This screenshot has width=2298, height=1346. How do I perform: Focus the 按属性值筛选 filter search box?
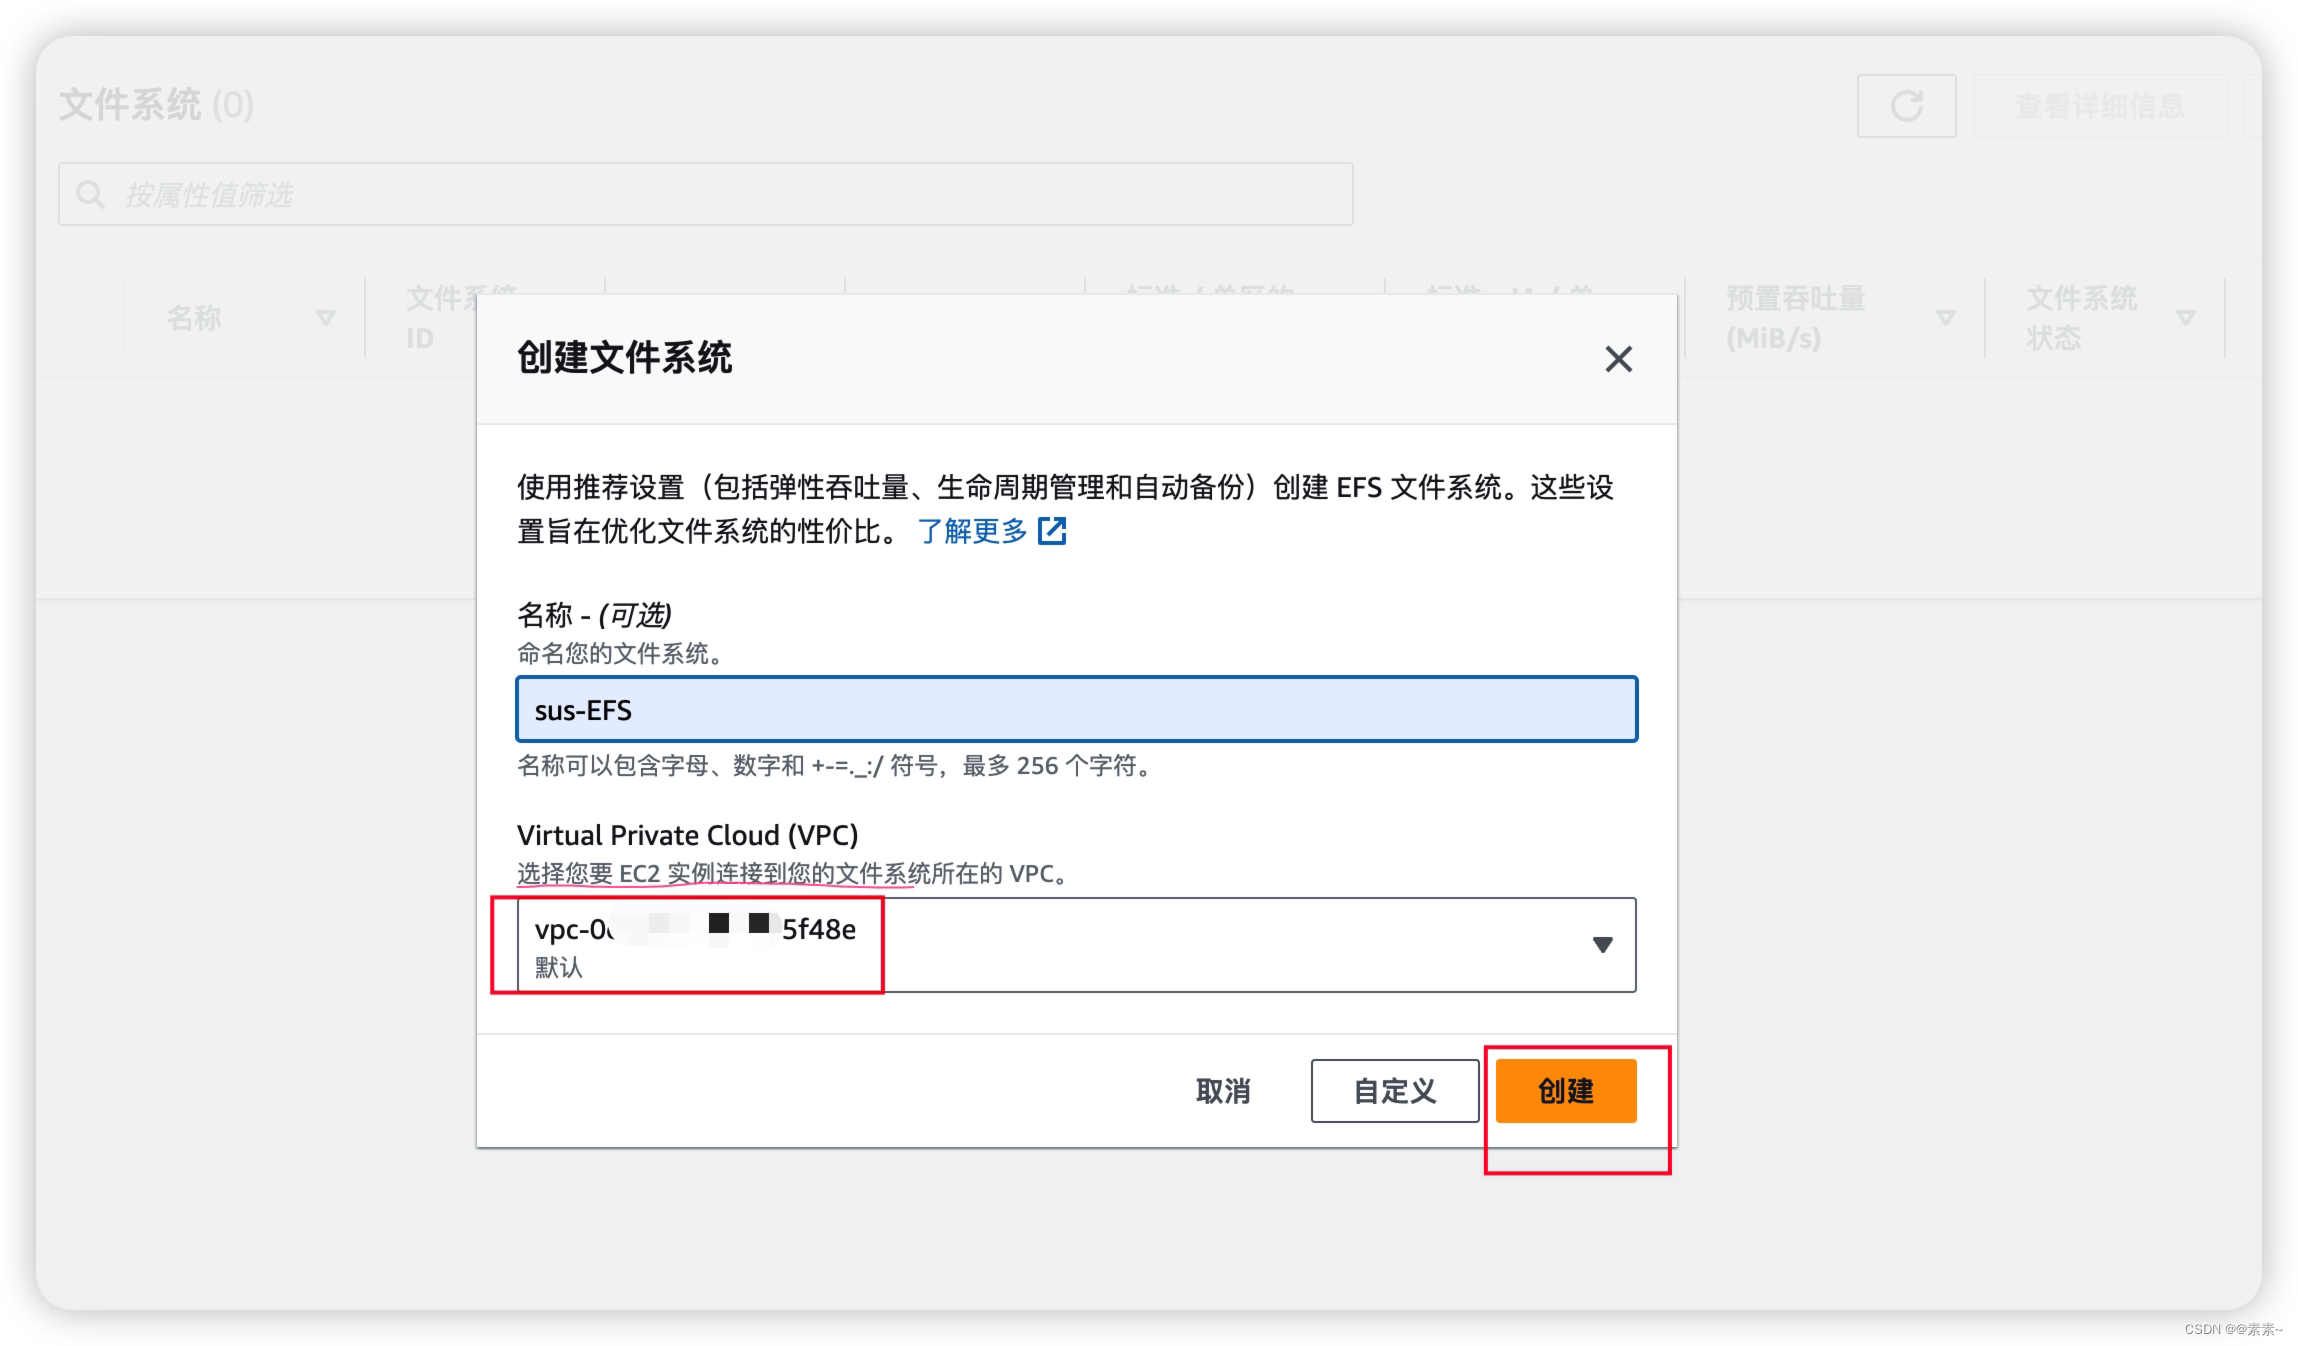click(706, 194)
